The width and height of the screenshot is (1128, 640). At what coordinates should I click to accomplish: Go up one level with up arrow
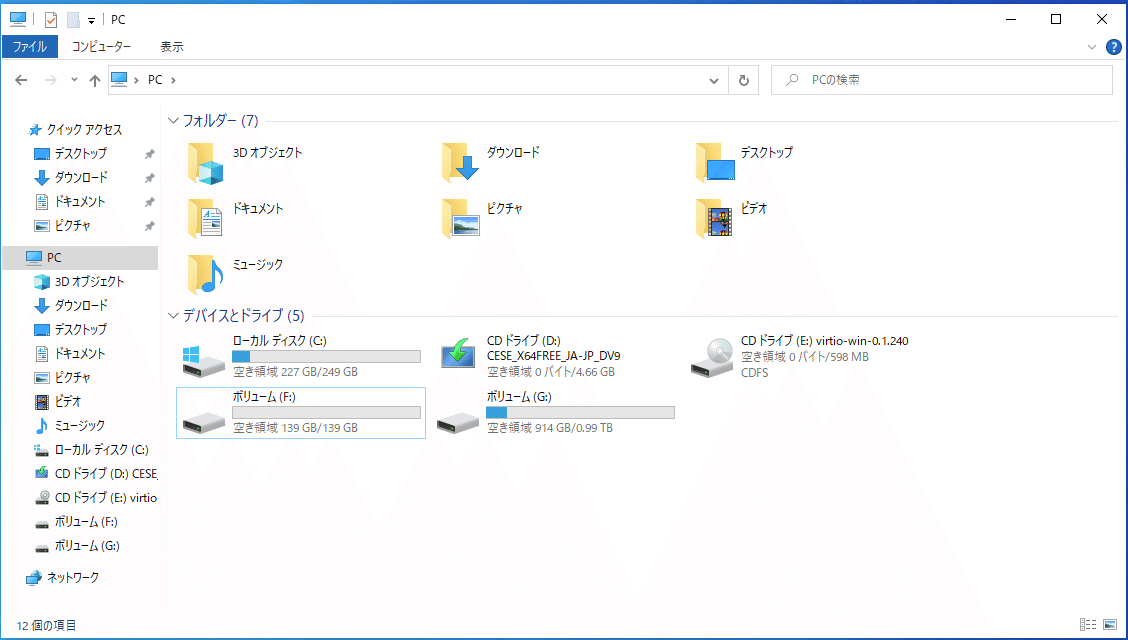[x=95, y=80]
